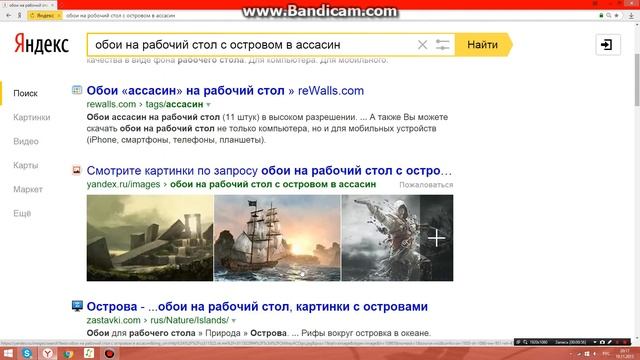Open Skype from the taskbar
The image size is (640, 360).
click(x=27, y=353)
